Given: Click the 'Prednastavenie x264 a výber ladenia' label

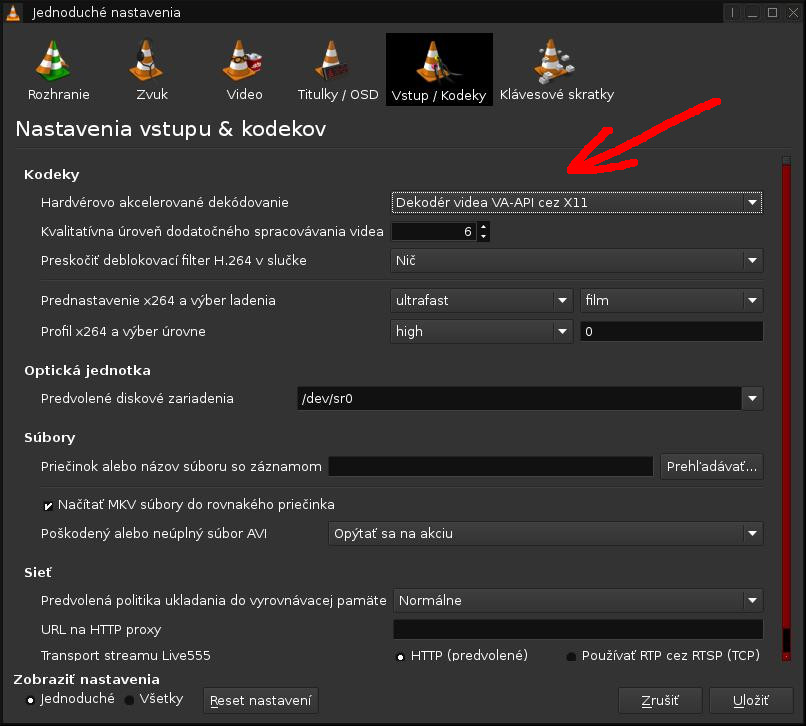Looking at the screenshot, I should click(158, 300).
